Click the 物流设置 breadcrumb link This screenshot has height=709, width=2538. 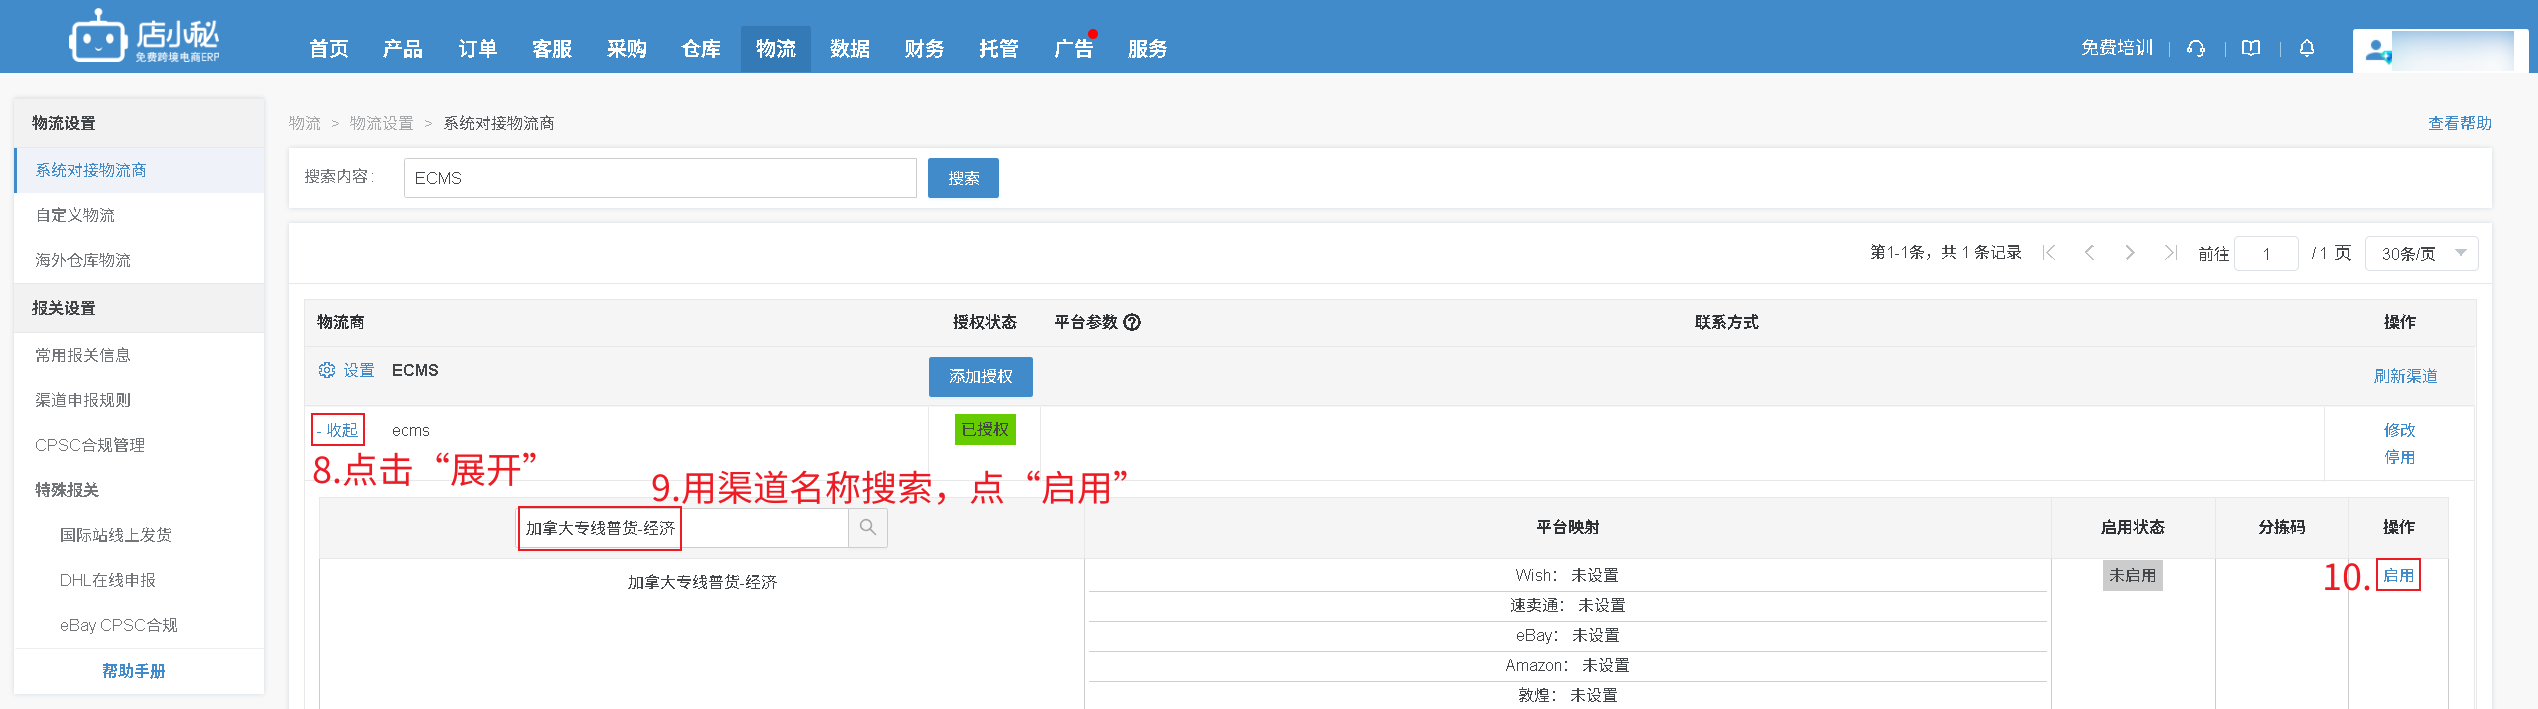(x=381, y=123)
